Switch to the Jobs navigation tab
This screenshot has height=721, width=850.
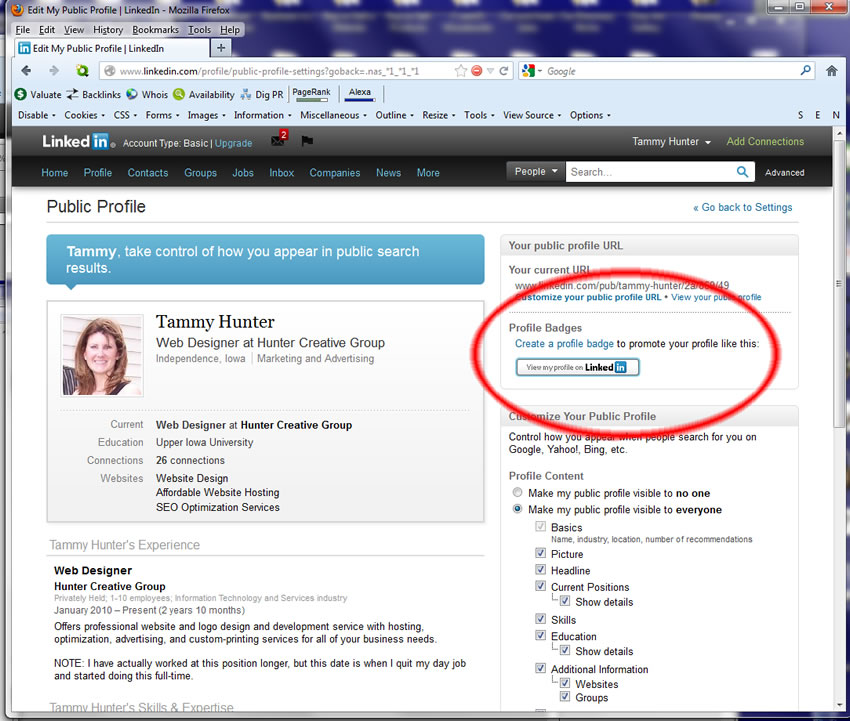coord(243,172)
